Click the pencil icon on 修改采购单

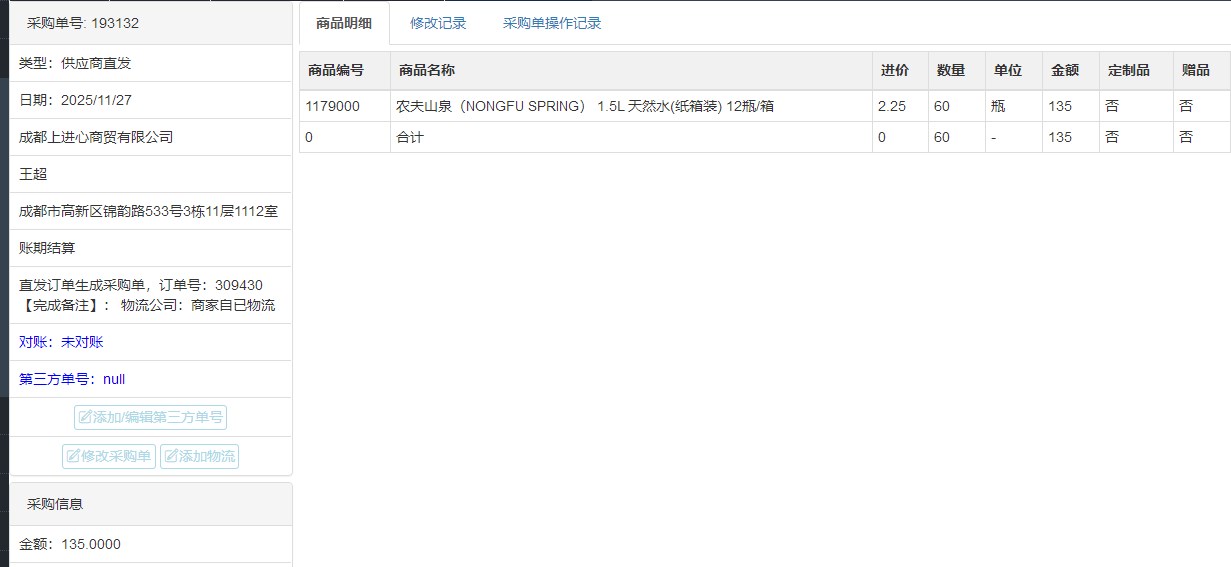[73, 457]
